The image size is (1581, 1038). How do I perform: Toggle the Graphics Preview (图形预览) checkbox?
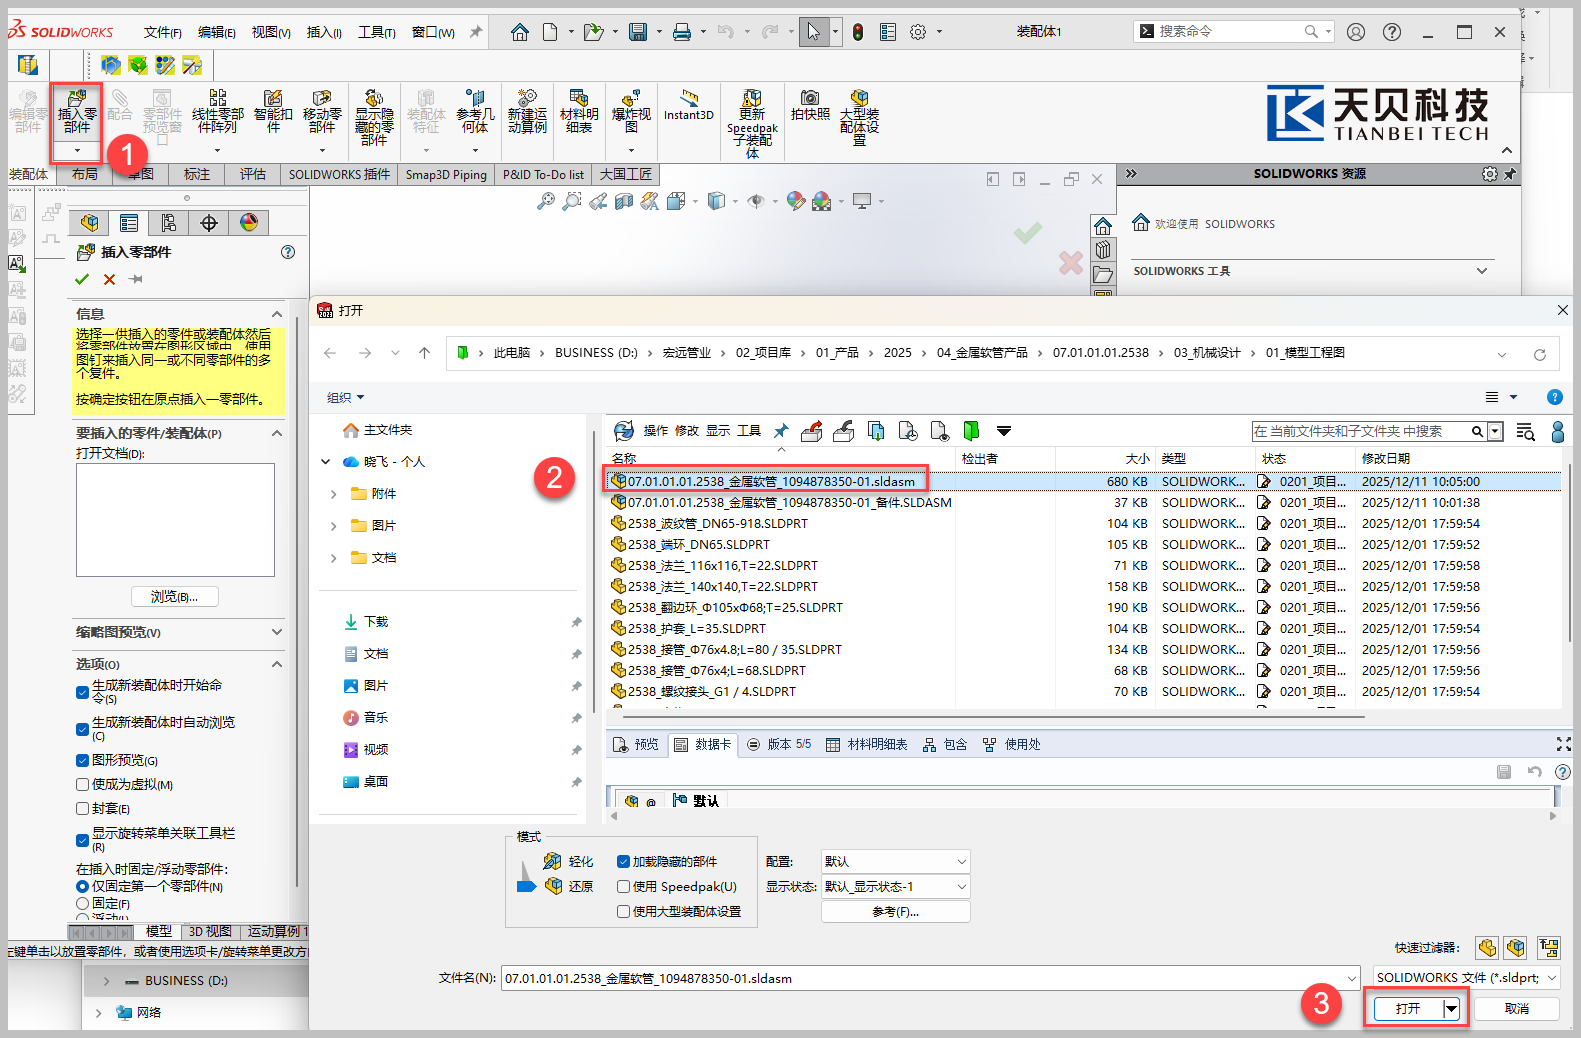83,760
